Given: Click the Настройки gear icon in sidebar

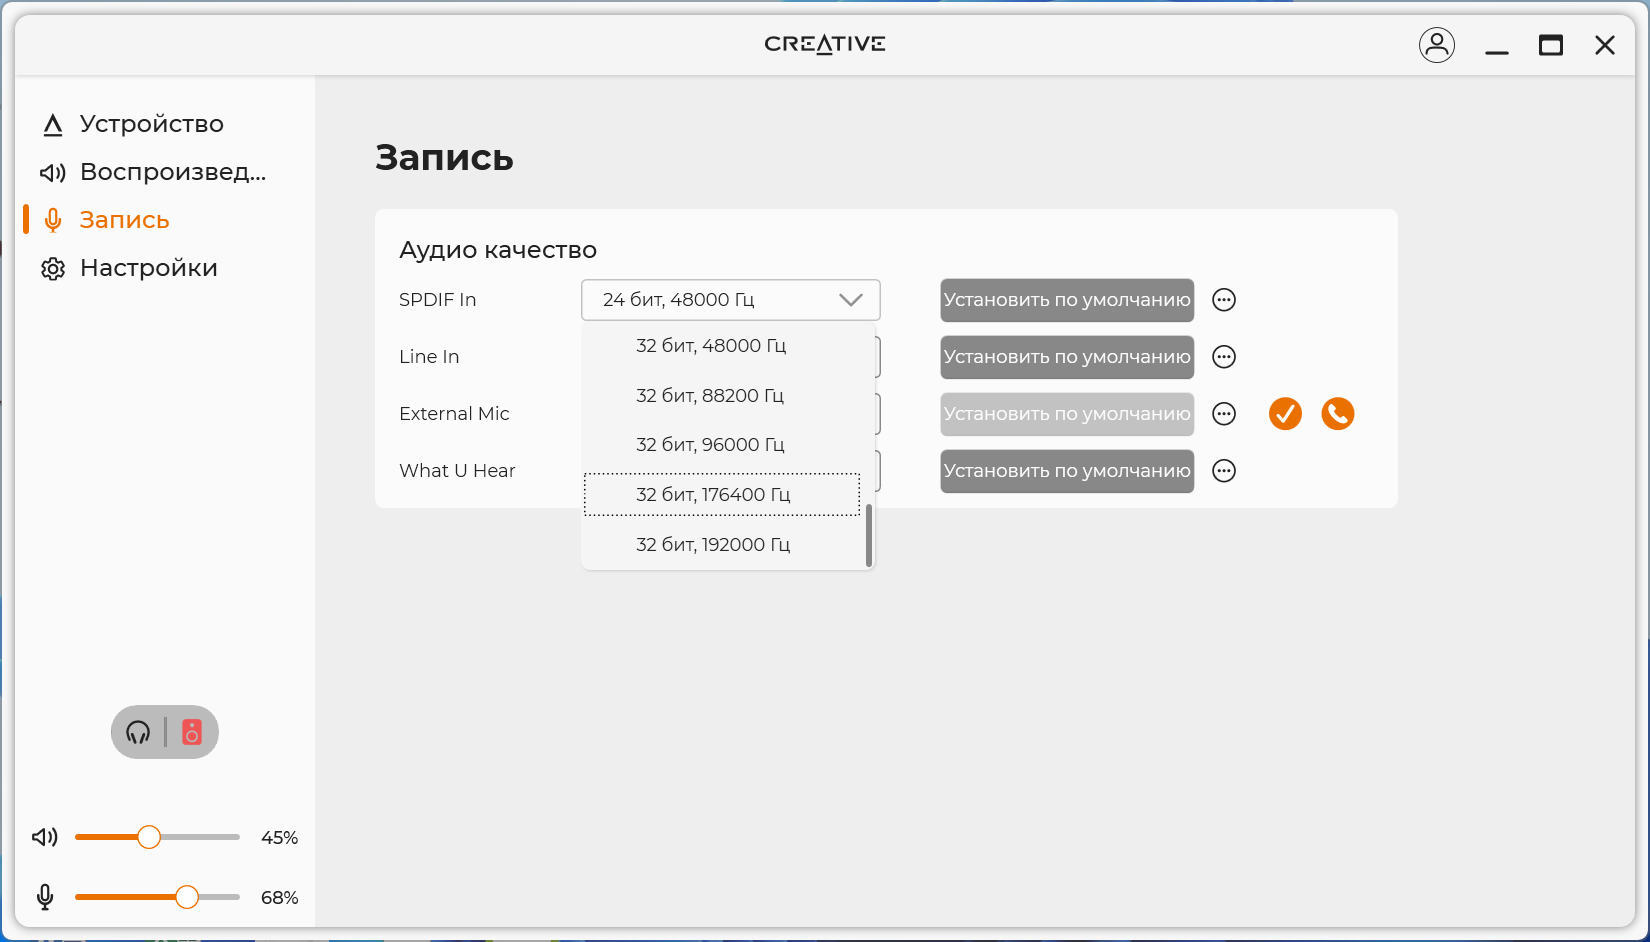Looking at the screenshot, I should tap(53, 269).
